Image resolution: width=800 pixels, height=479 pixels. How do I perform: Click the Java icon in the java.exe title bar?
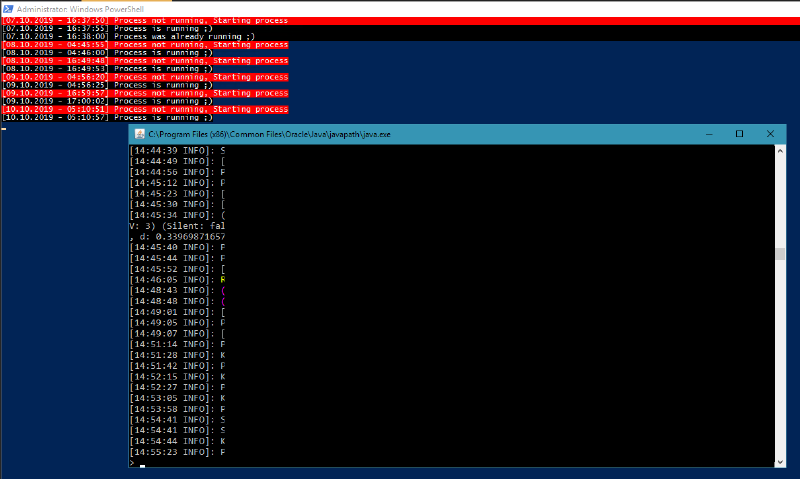pyautogui.click(x=139, y=134)
